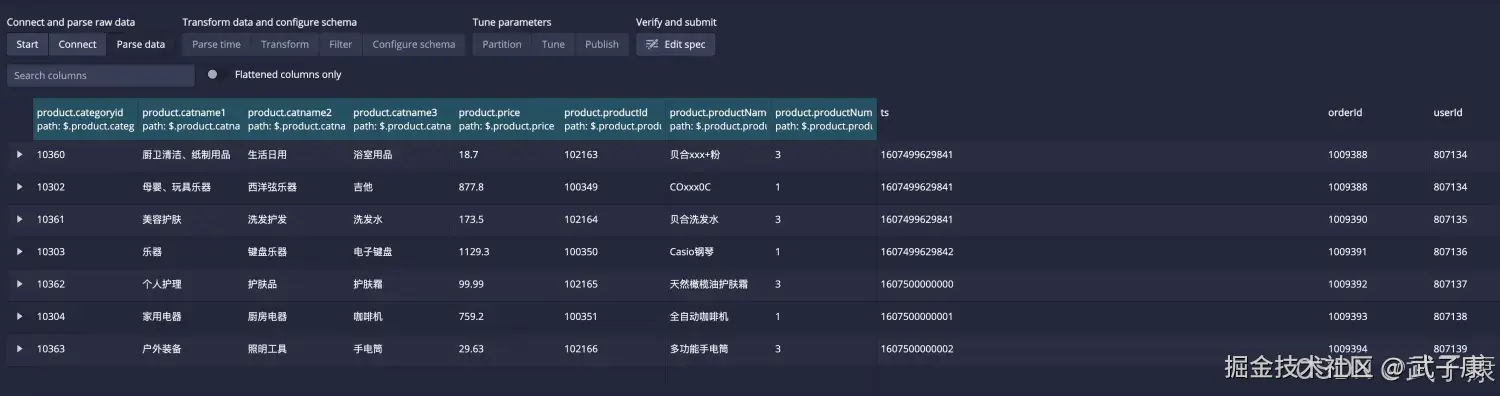Expand the row with categoryid 10303
Viewport: 1500px width, 396px height.
19,252
